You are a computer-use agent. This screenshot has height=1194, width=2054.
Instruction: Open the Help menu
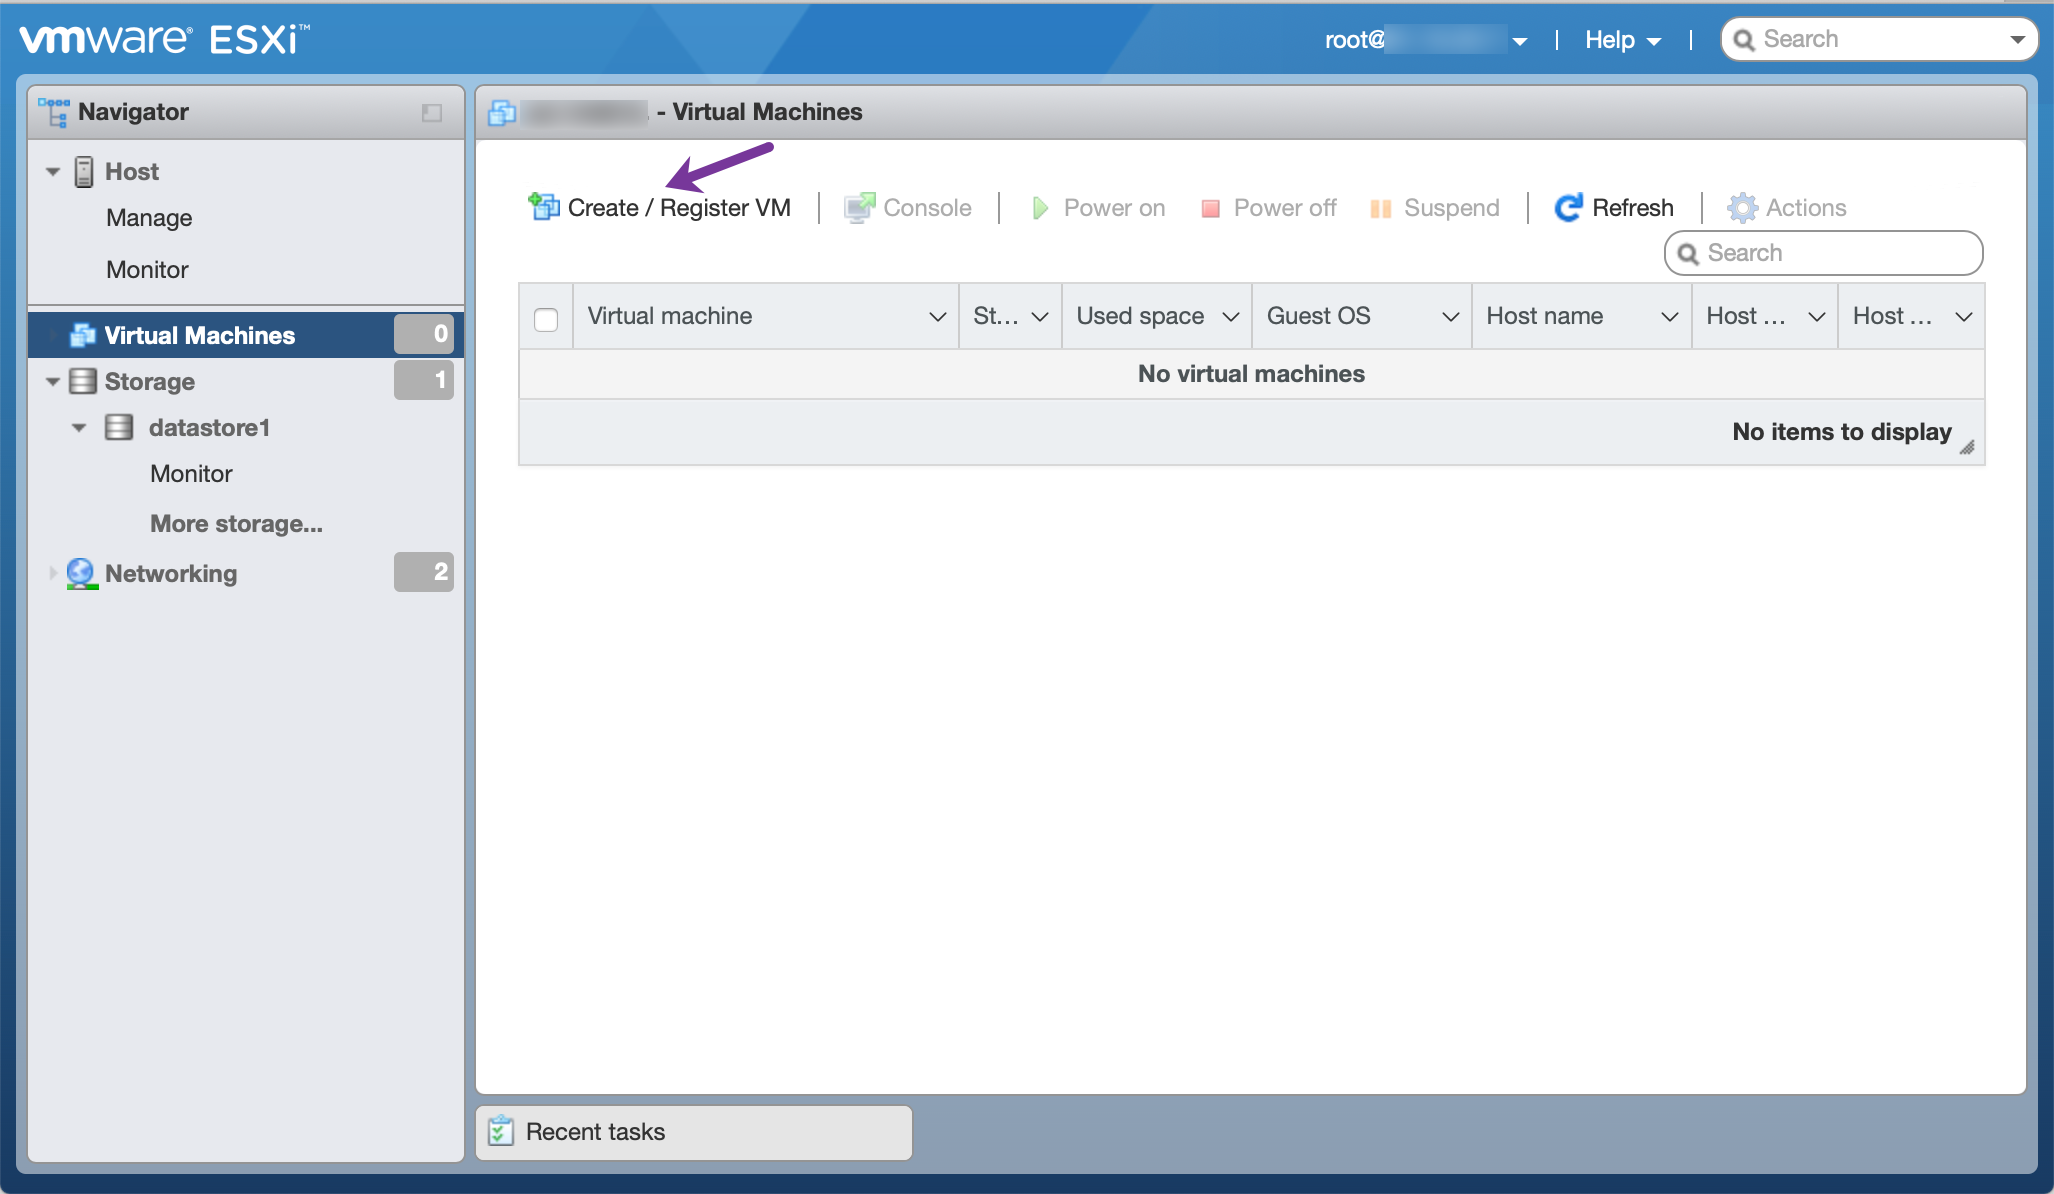pyautogui.click(x=1622, y=40)
